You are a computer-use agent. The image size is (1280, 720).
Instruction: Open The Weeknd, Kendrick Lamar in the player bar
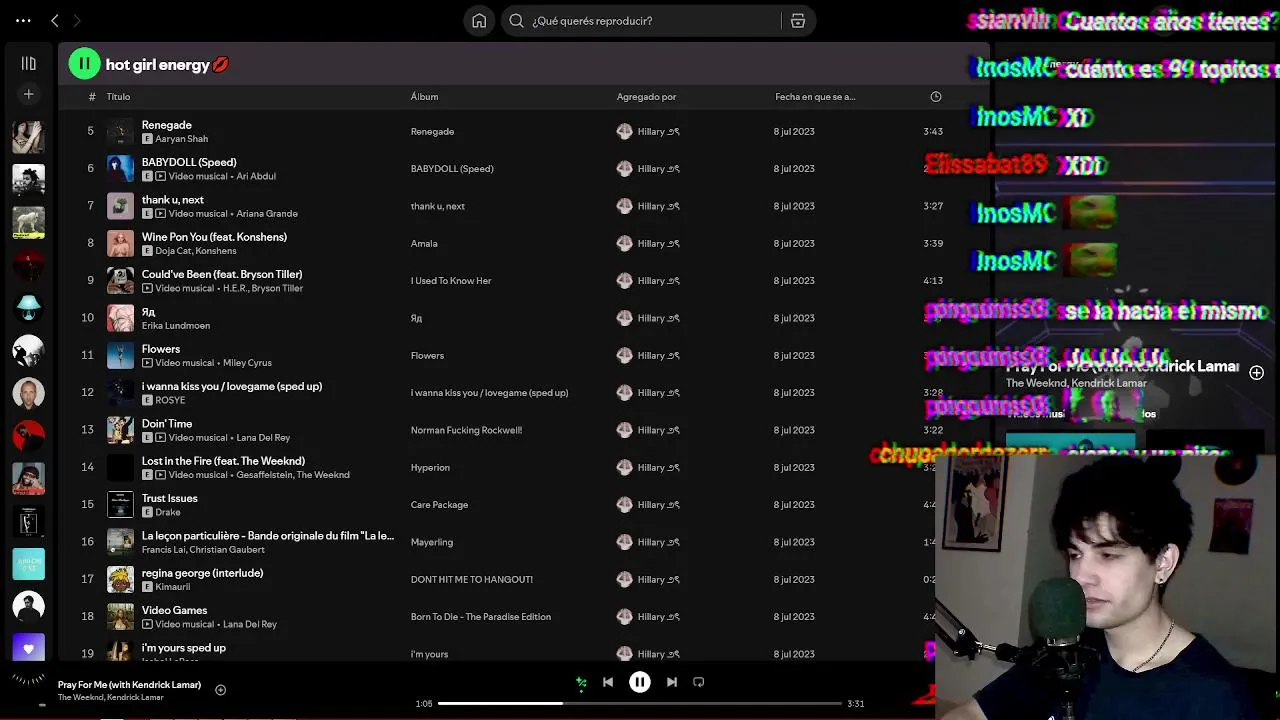click(x=111, y=697)
